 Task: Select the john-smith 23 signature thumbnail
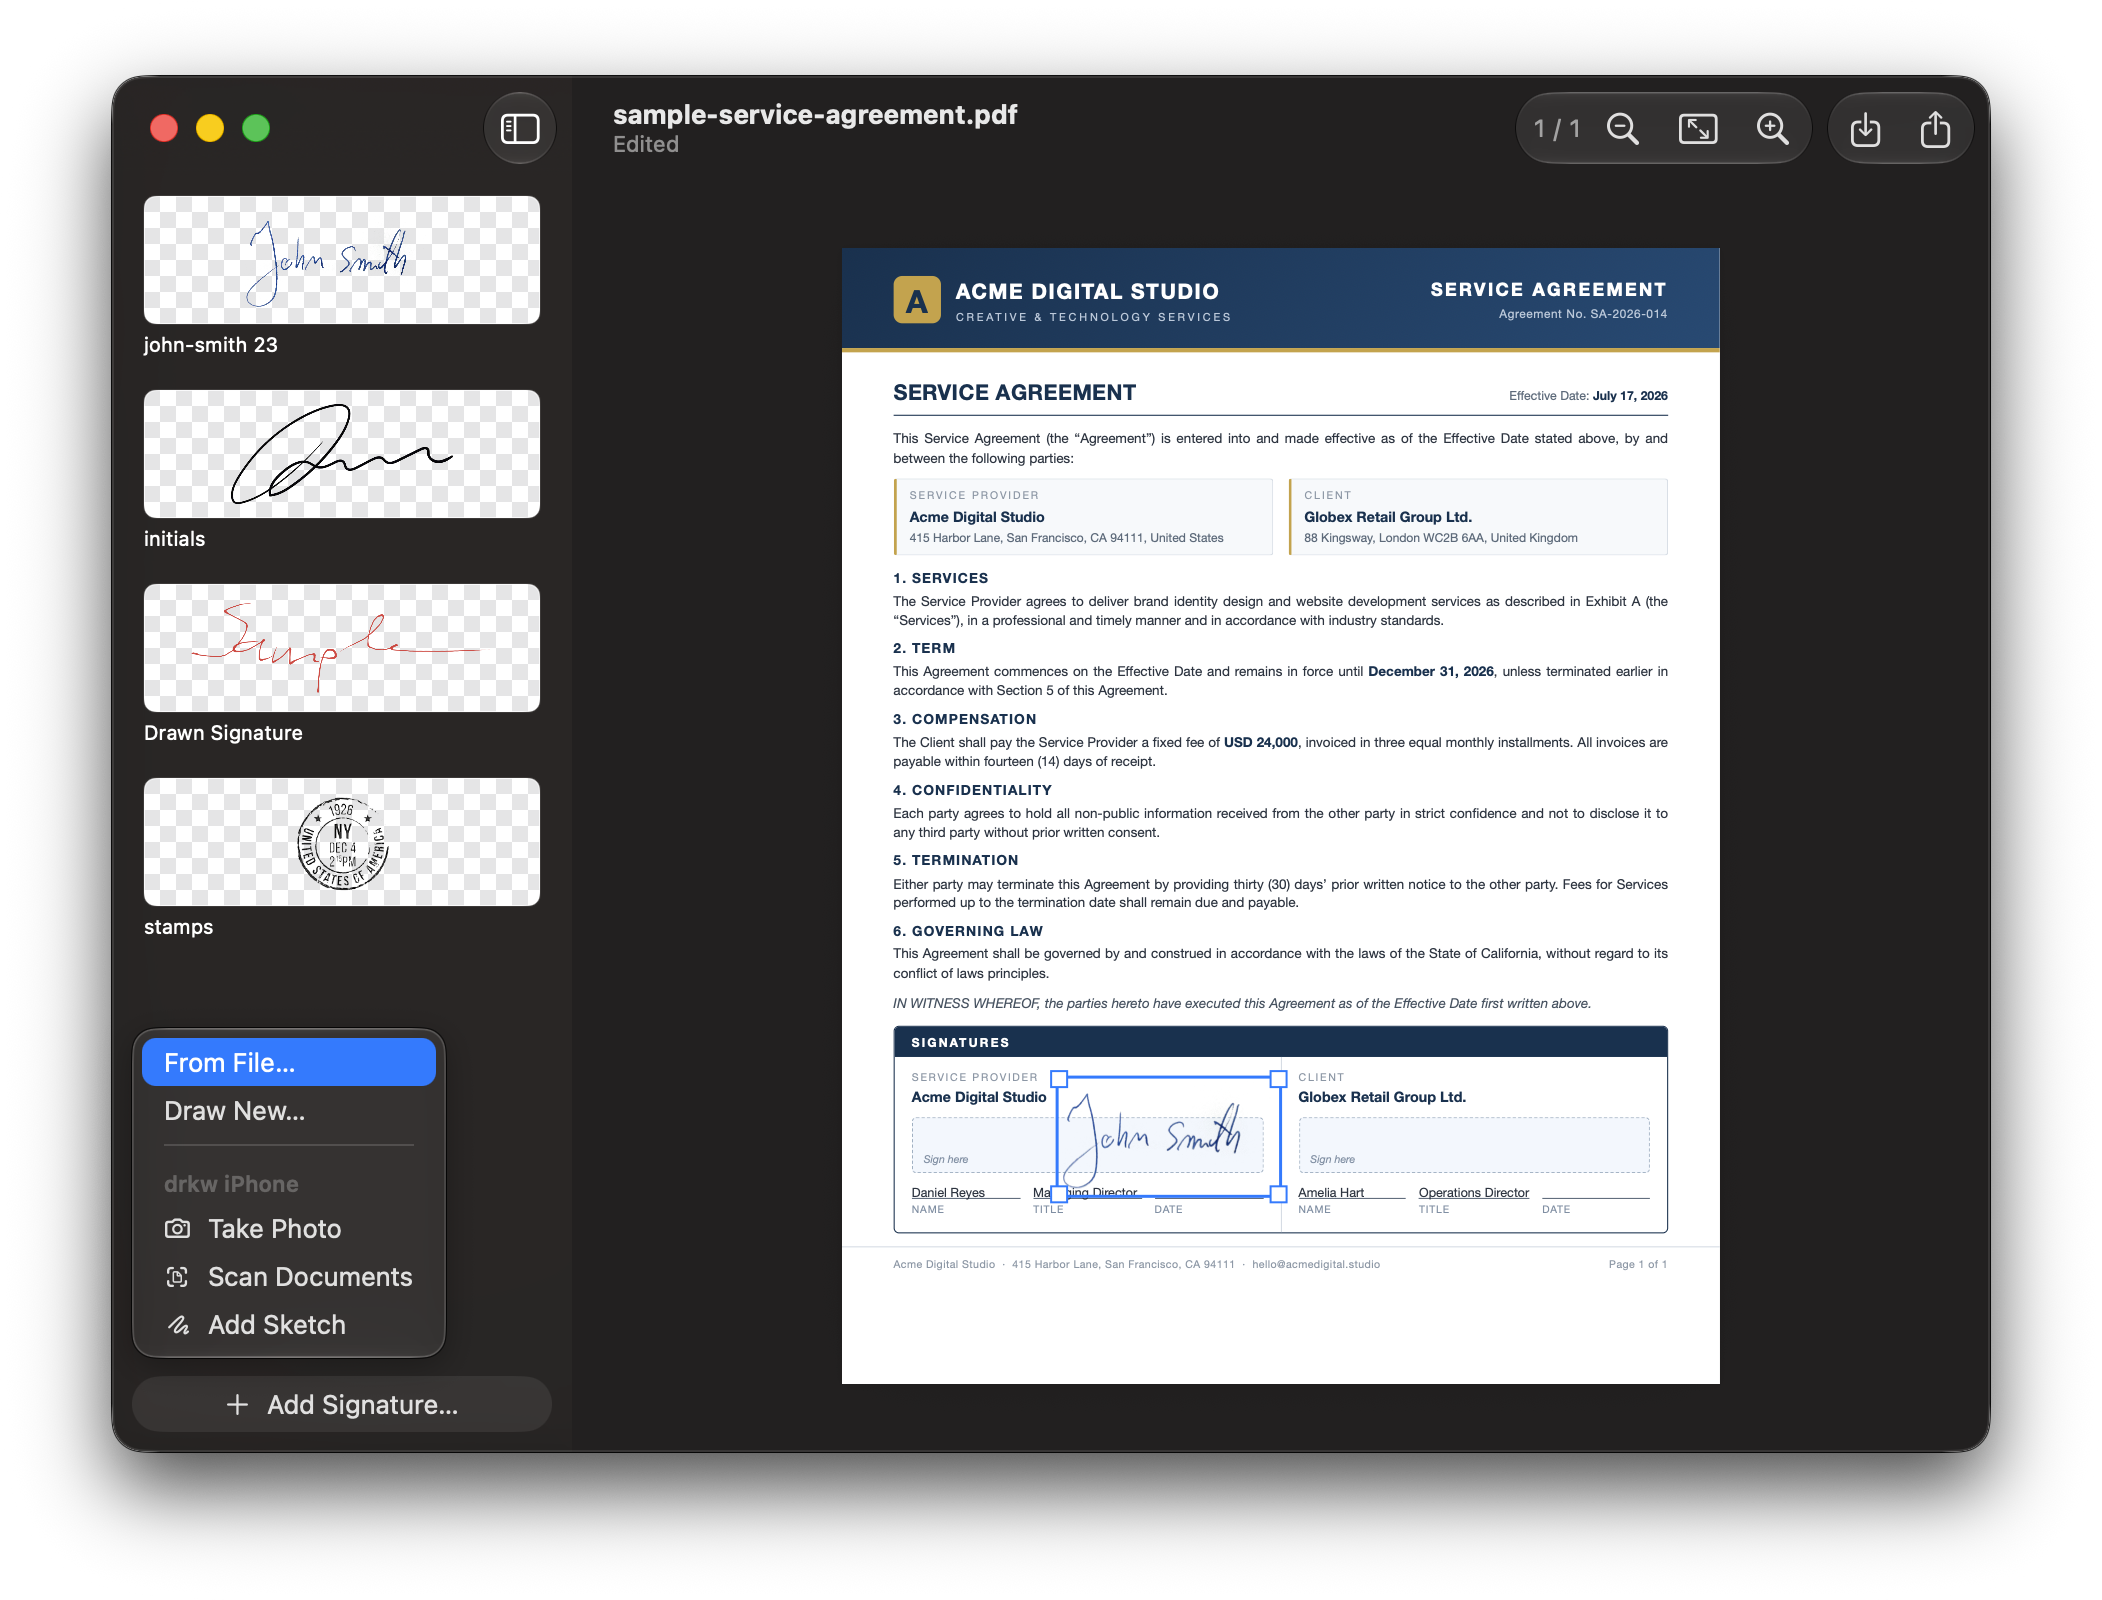342,260
